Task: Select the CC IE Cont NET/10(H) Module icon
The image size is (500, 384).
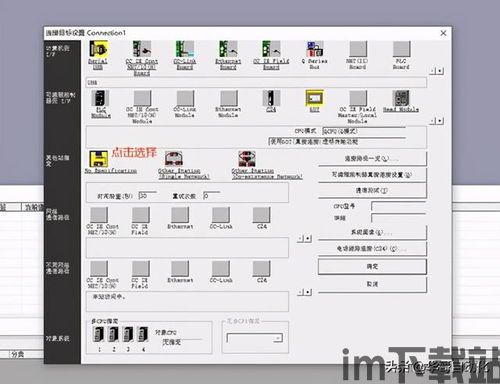Action: coord(142,98)
